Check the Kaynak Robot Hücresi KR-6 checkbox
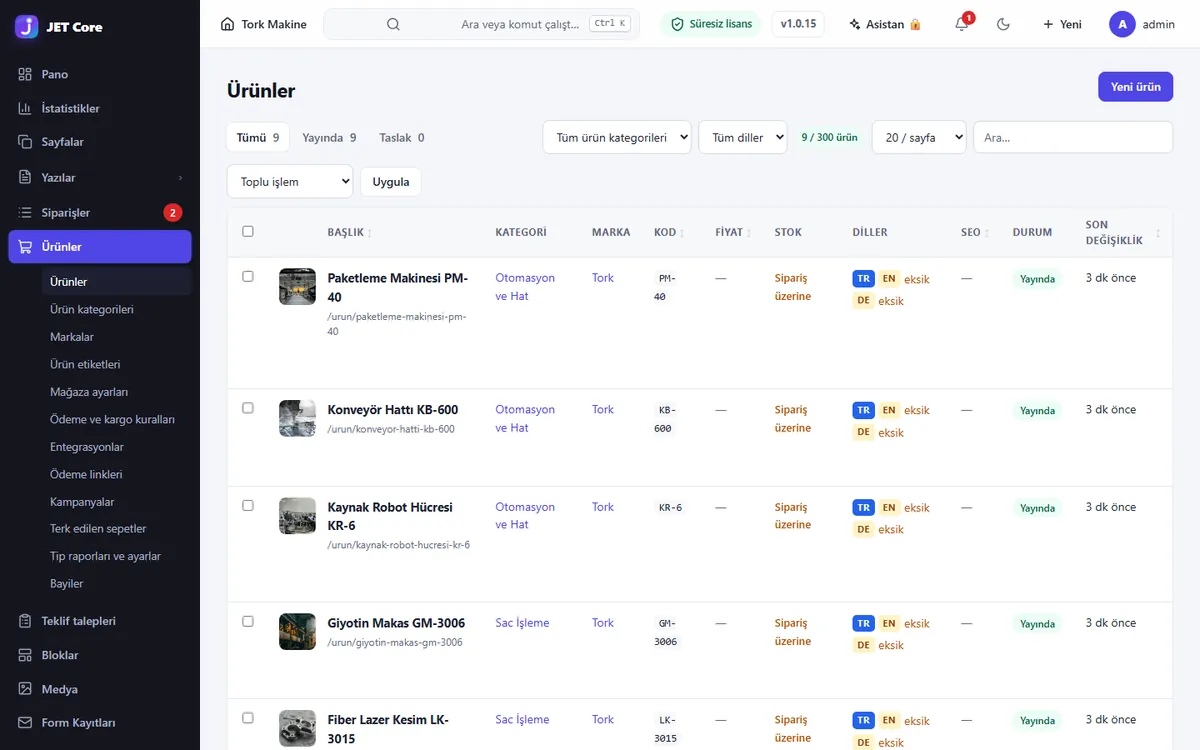The image size is (1200, 750). click(x=248, y=505)
